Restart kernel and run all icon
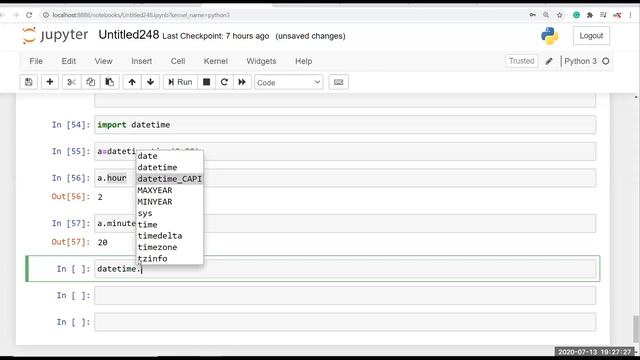The image size is (640, 360). (x=242, y=82)
